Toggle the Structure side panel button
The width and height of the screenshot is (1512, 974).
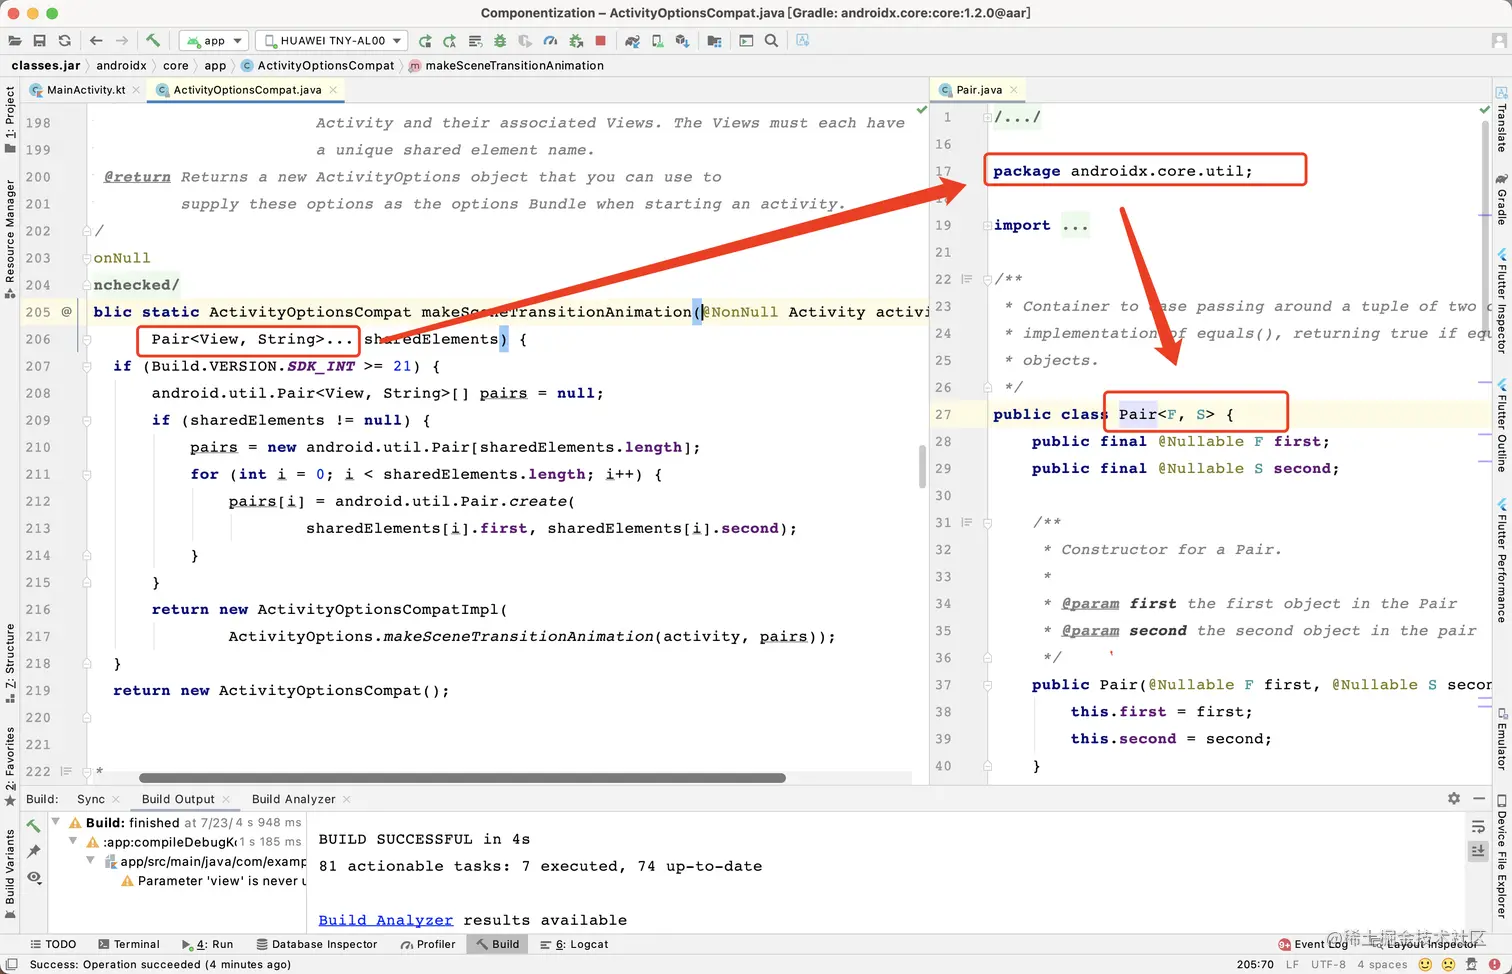tap(10, 662)
